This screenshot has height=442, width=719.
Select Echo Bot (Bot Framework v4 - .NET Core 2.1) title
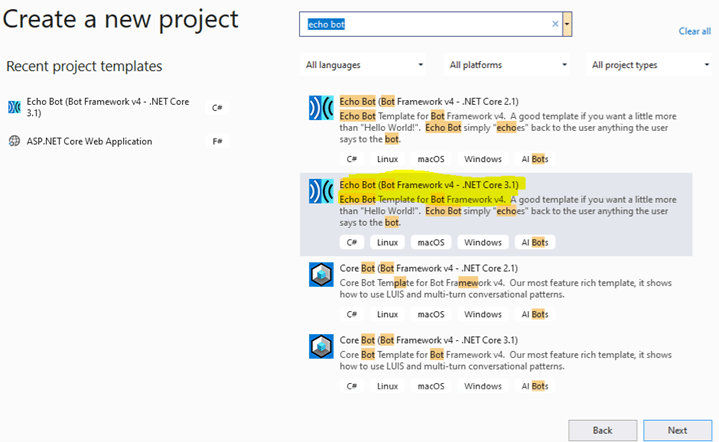[429, 101]
